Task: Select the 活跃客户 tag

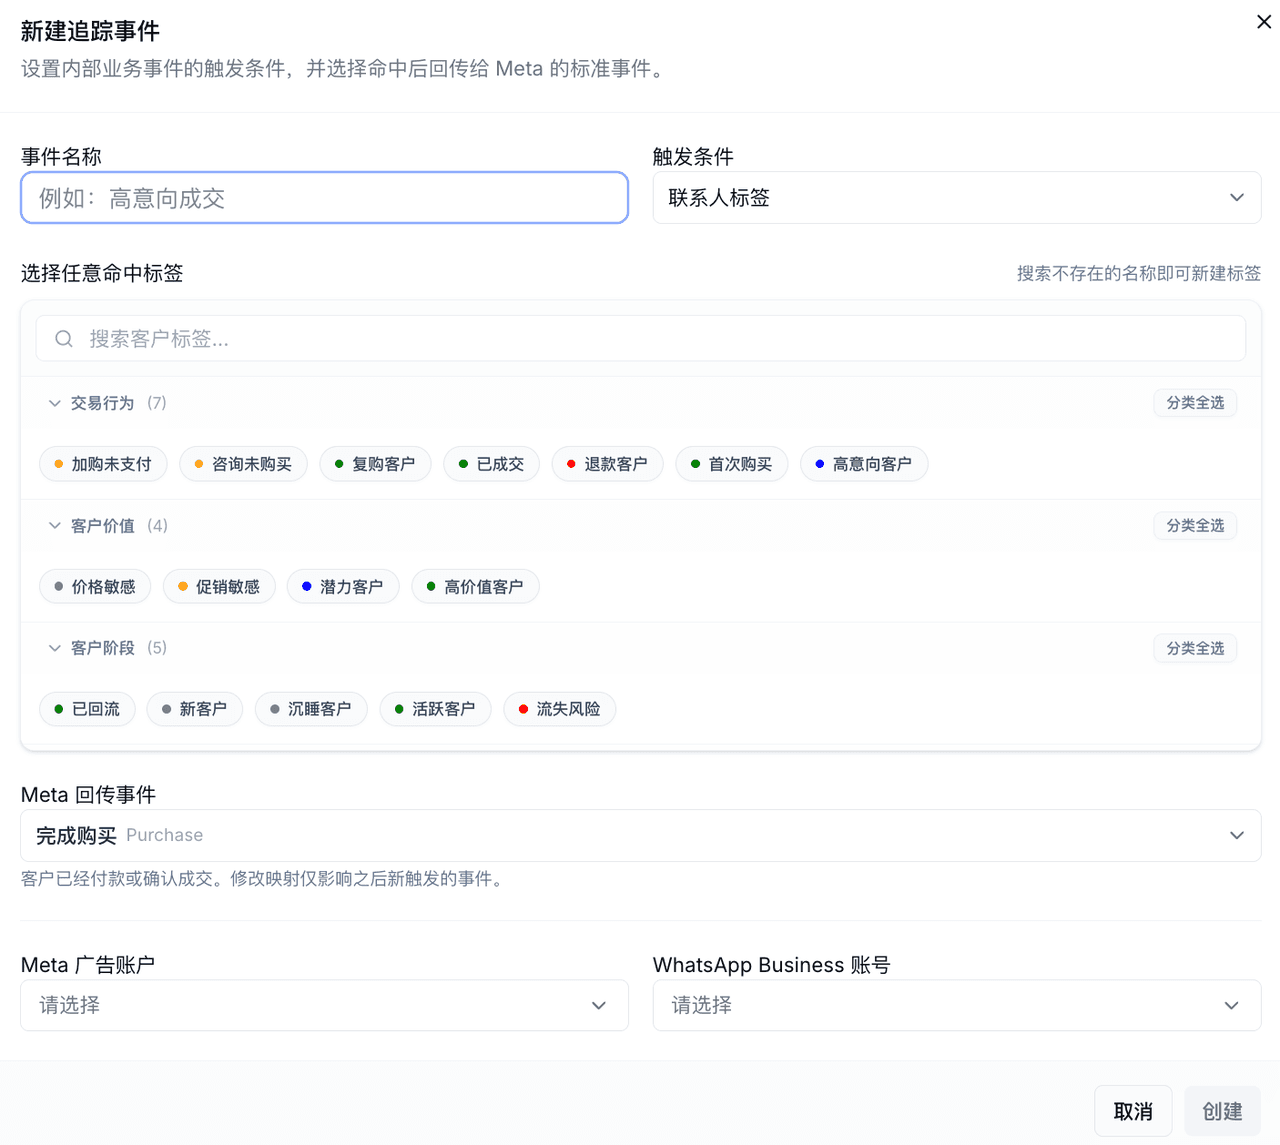Action: click(x=435, y=709)
